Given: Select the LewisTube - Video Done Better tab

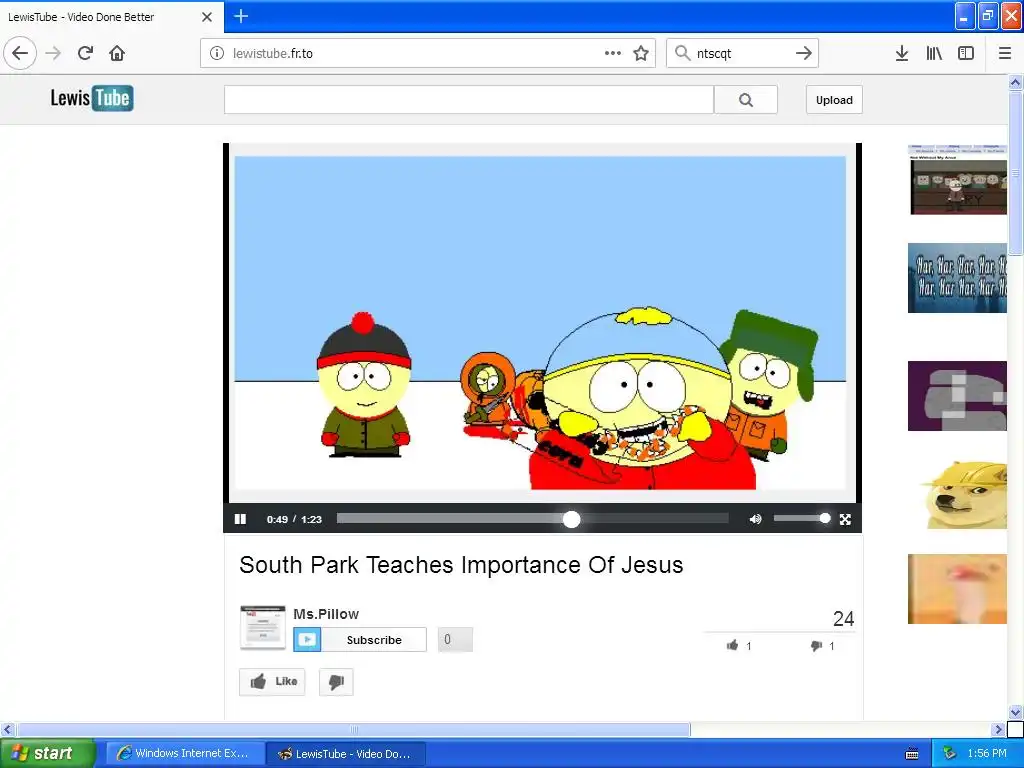Looking at the screenshot, I should coord(112,17).
